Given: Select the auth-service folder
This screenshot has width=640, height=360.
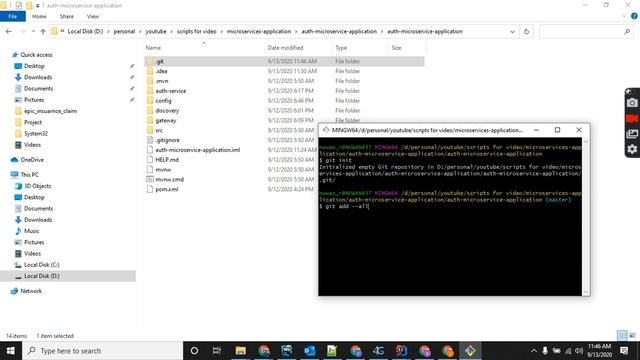Looking at the screenshot, I should [x=171, y=91].
